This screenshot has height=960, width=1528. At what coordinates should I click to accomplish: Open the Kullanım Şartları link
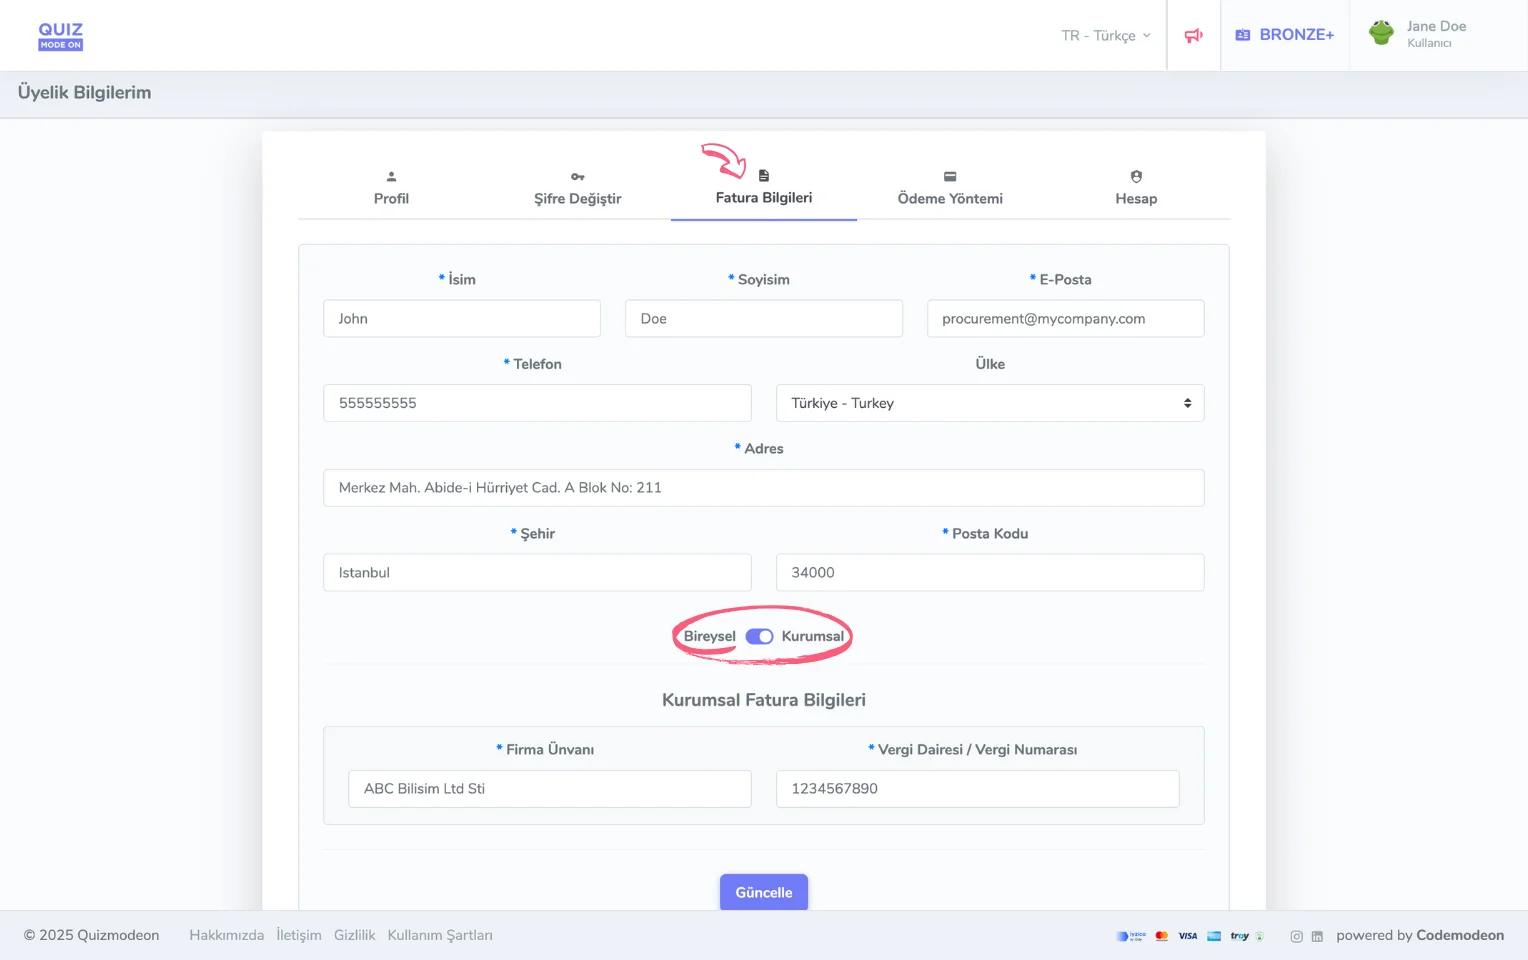click(440, 936)
